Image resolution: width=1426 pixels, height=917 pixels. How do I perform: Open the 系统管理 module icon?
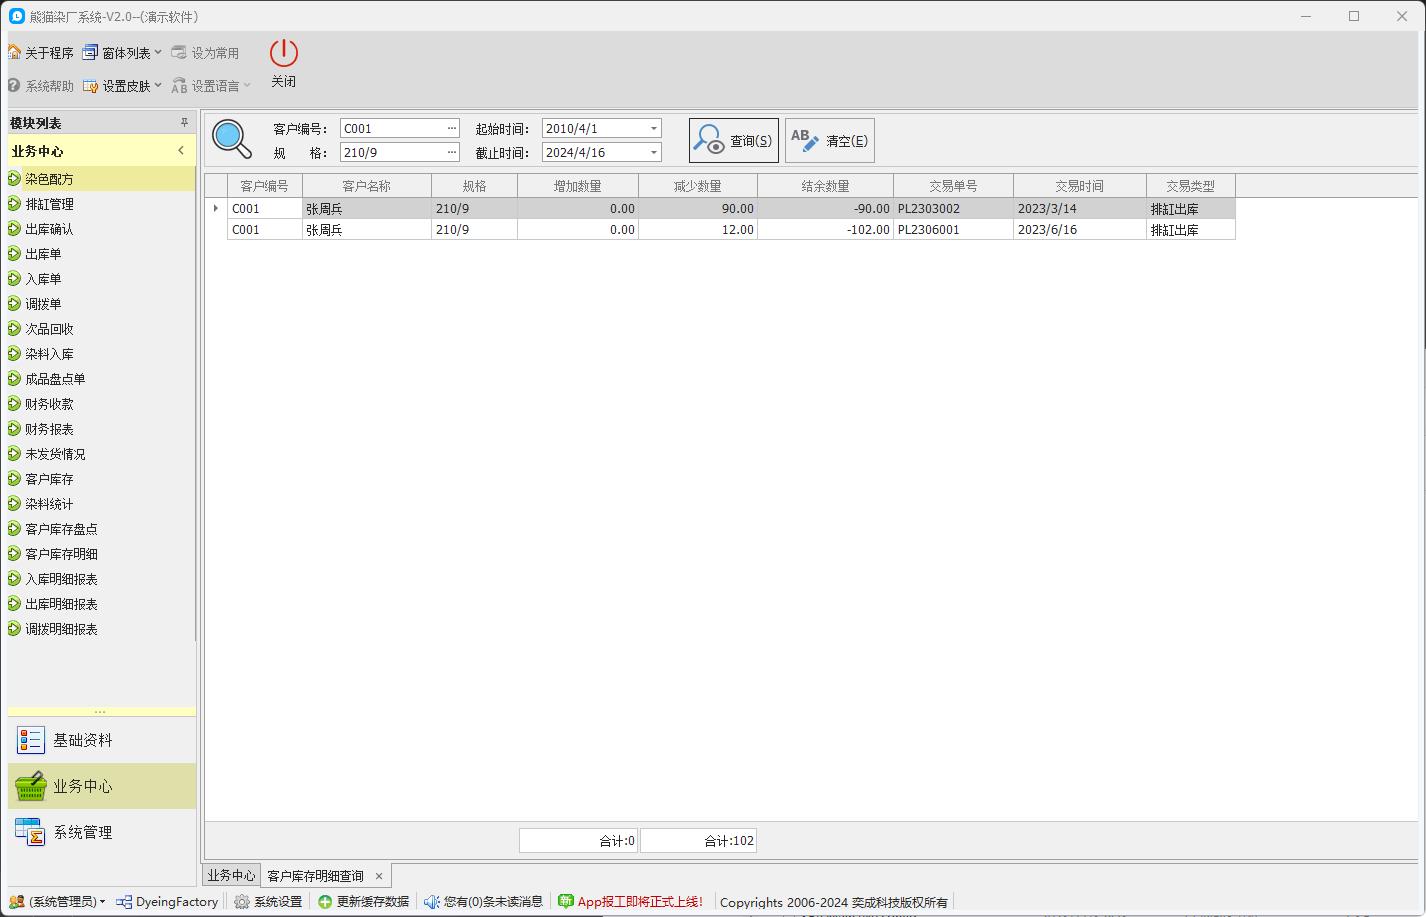[x=31, y=832]
